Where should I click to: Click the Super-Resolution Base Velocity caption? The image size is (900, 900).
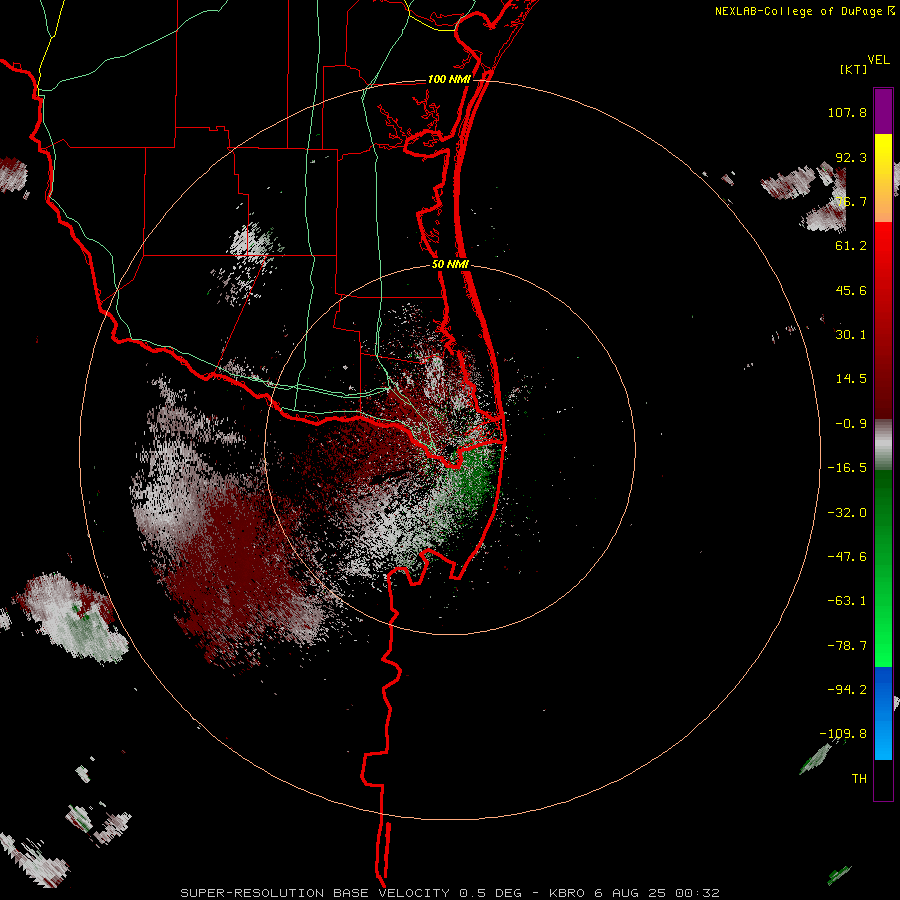[450, 893]
